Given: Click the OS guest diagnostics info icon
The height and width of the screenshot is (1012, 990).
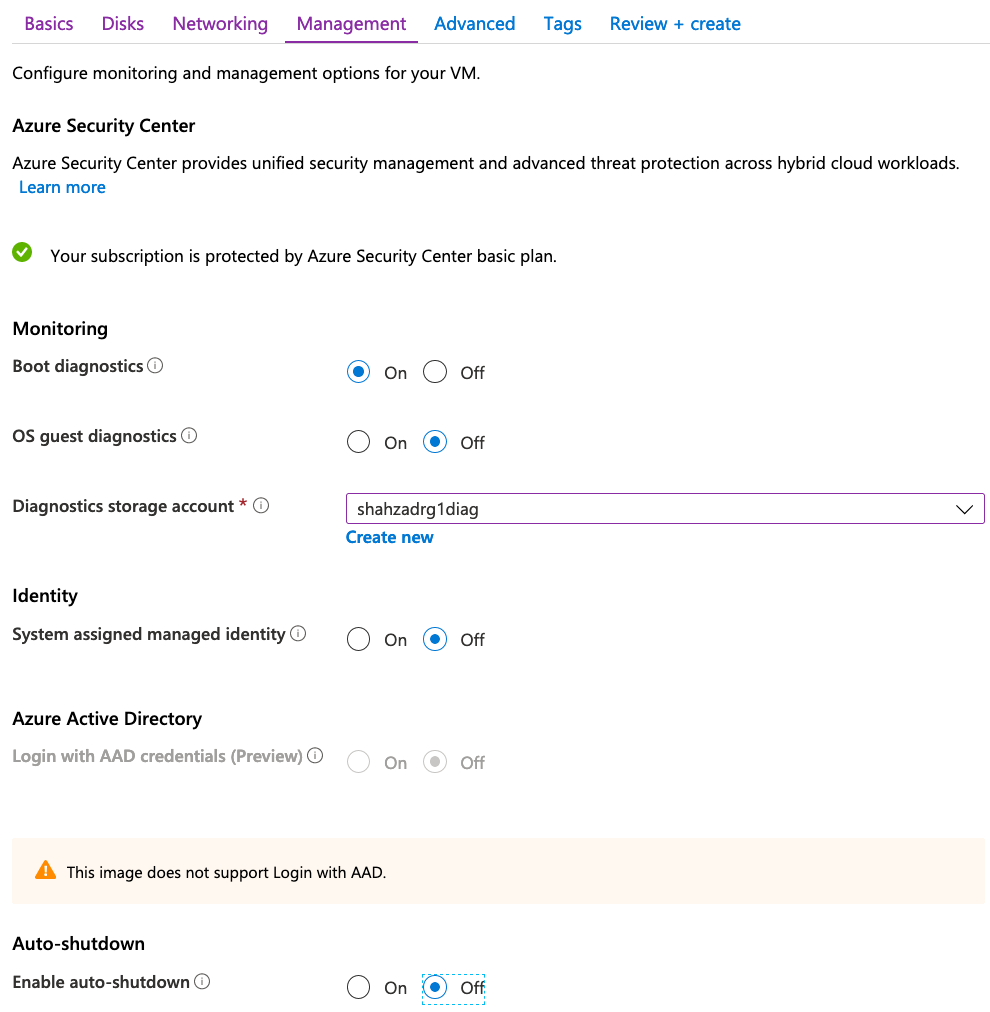Looking at the screenshot, I should pos(190,435).
